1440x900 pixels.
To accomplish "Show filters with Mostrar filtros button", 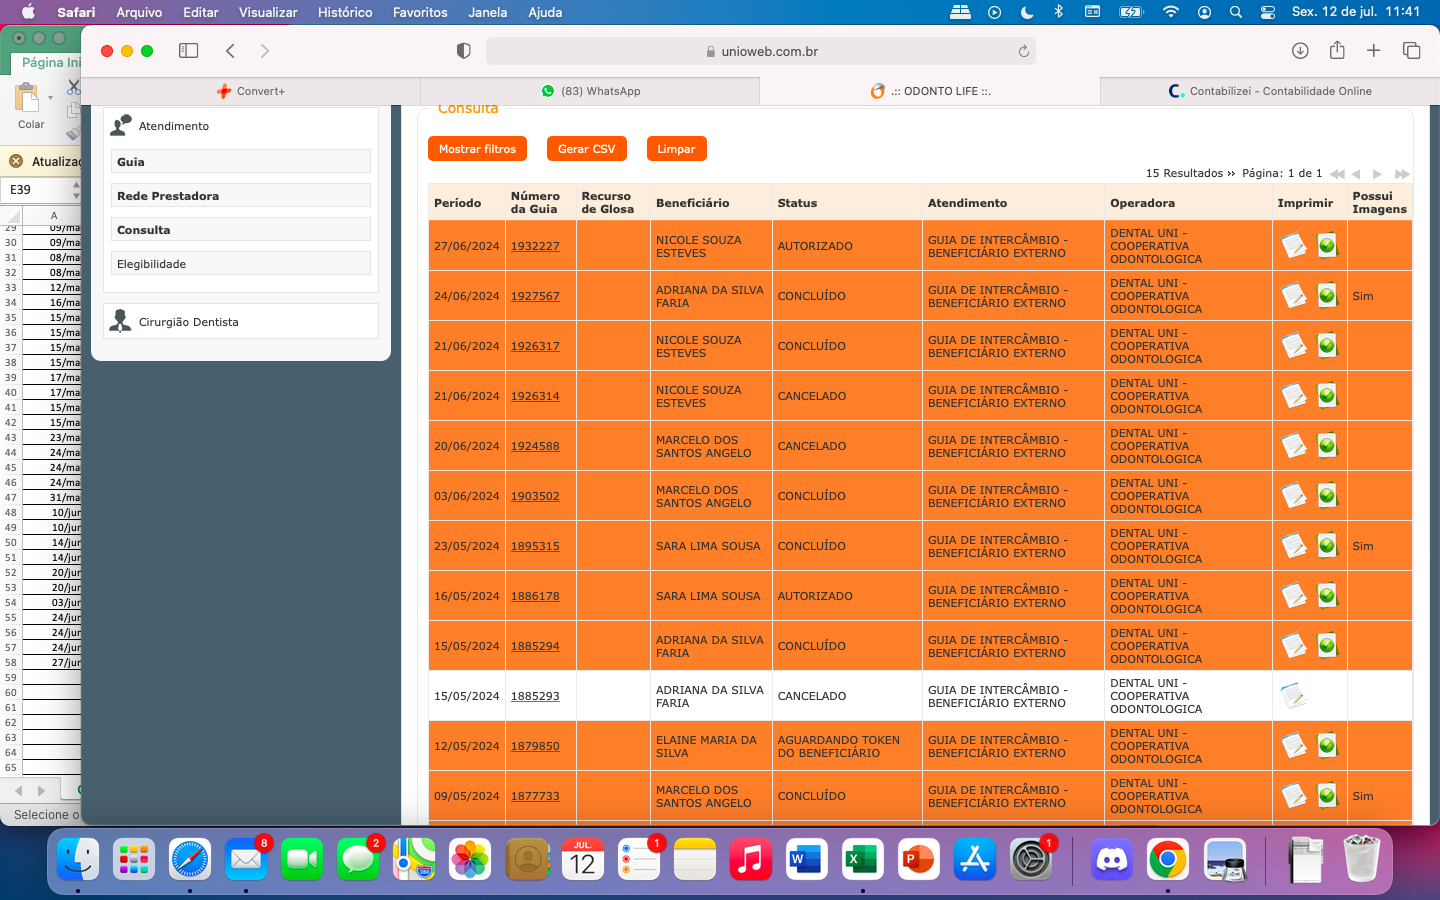I will pos(477,149).
